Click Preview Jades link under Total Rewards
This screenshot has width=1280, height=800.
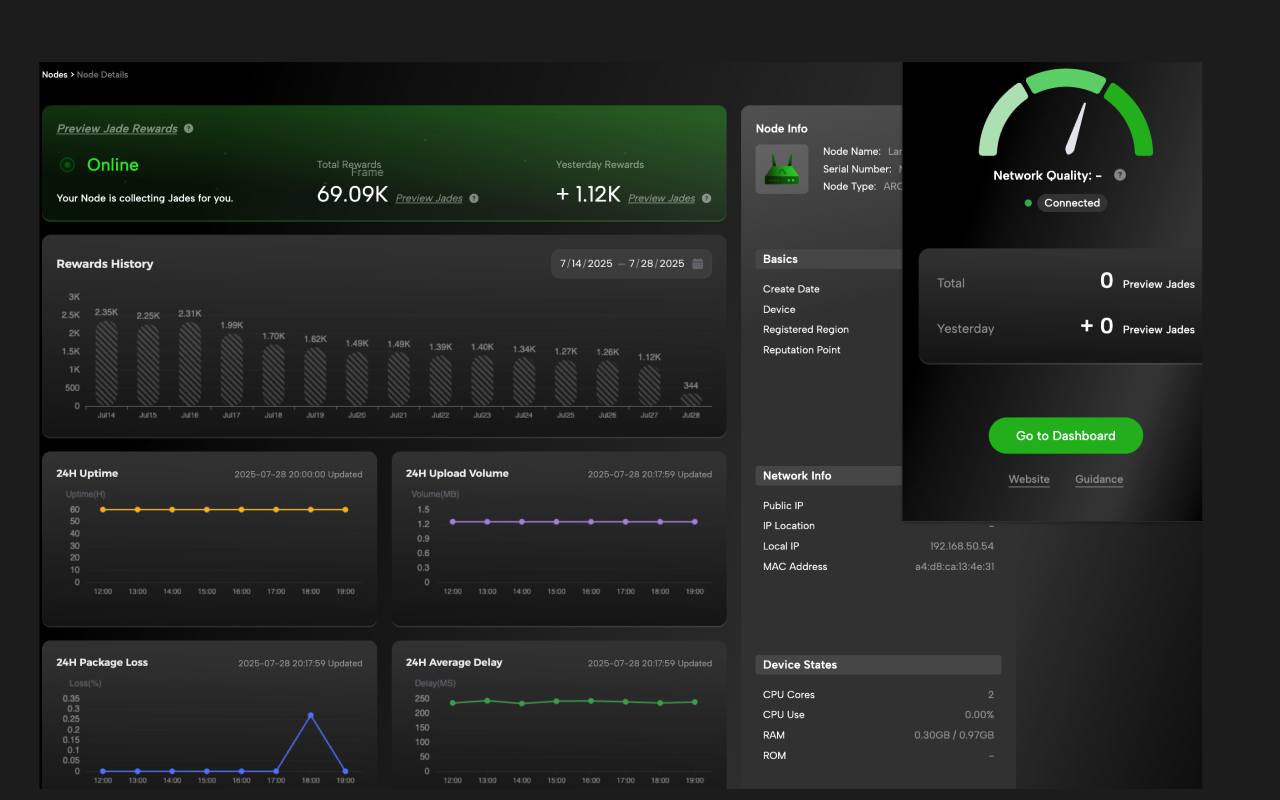429,198
